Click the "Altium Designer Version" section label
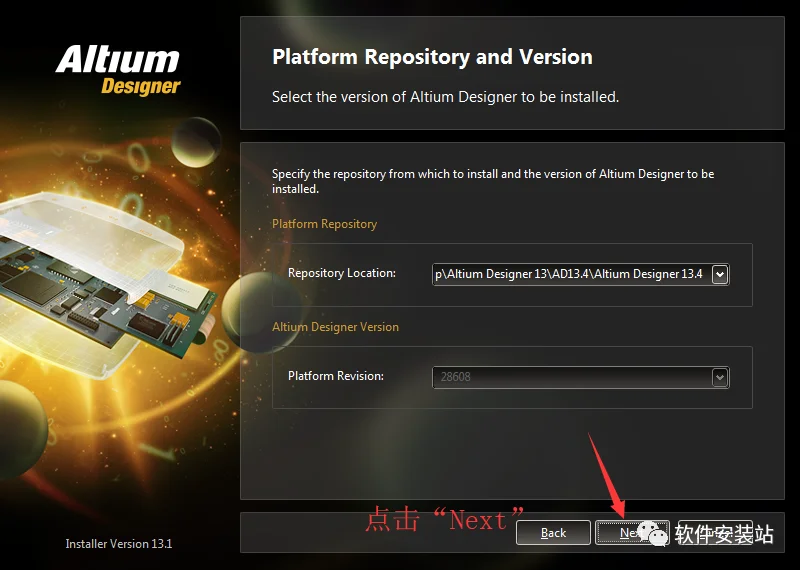 [x=335, y=327]
